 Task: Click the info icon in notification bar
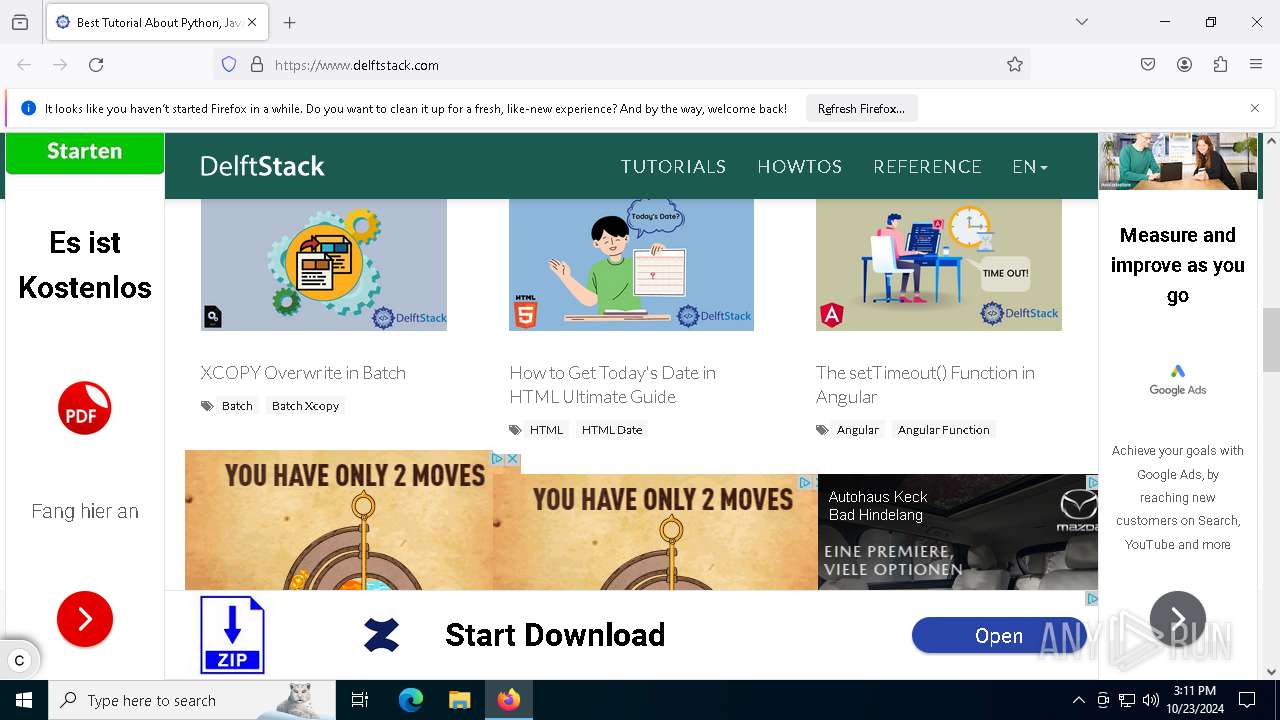(x=28, y=108)
